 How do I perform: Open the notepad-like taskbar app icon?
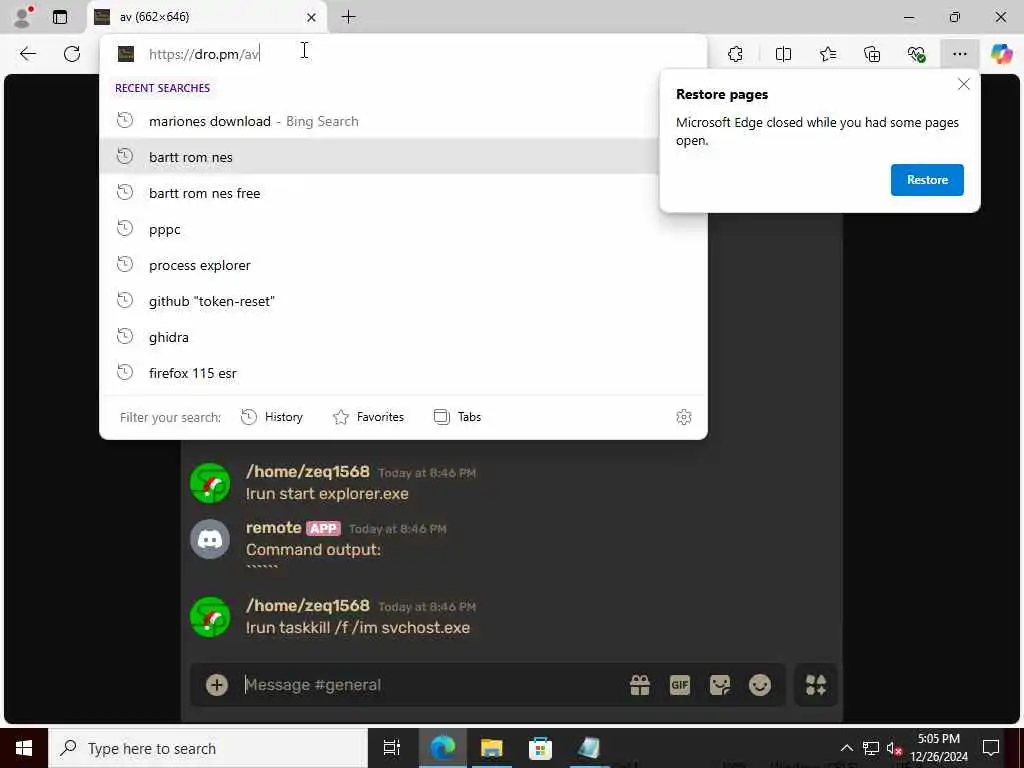click(x=589, y=748)
